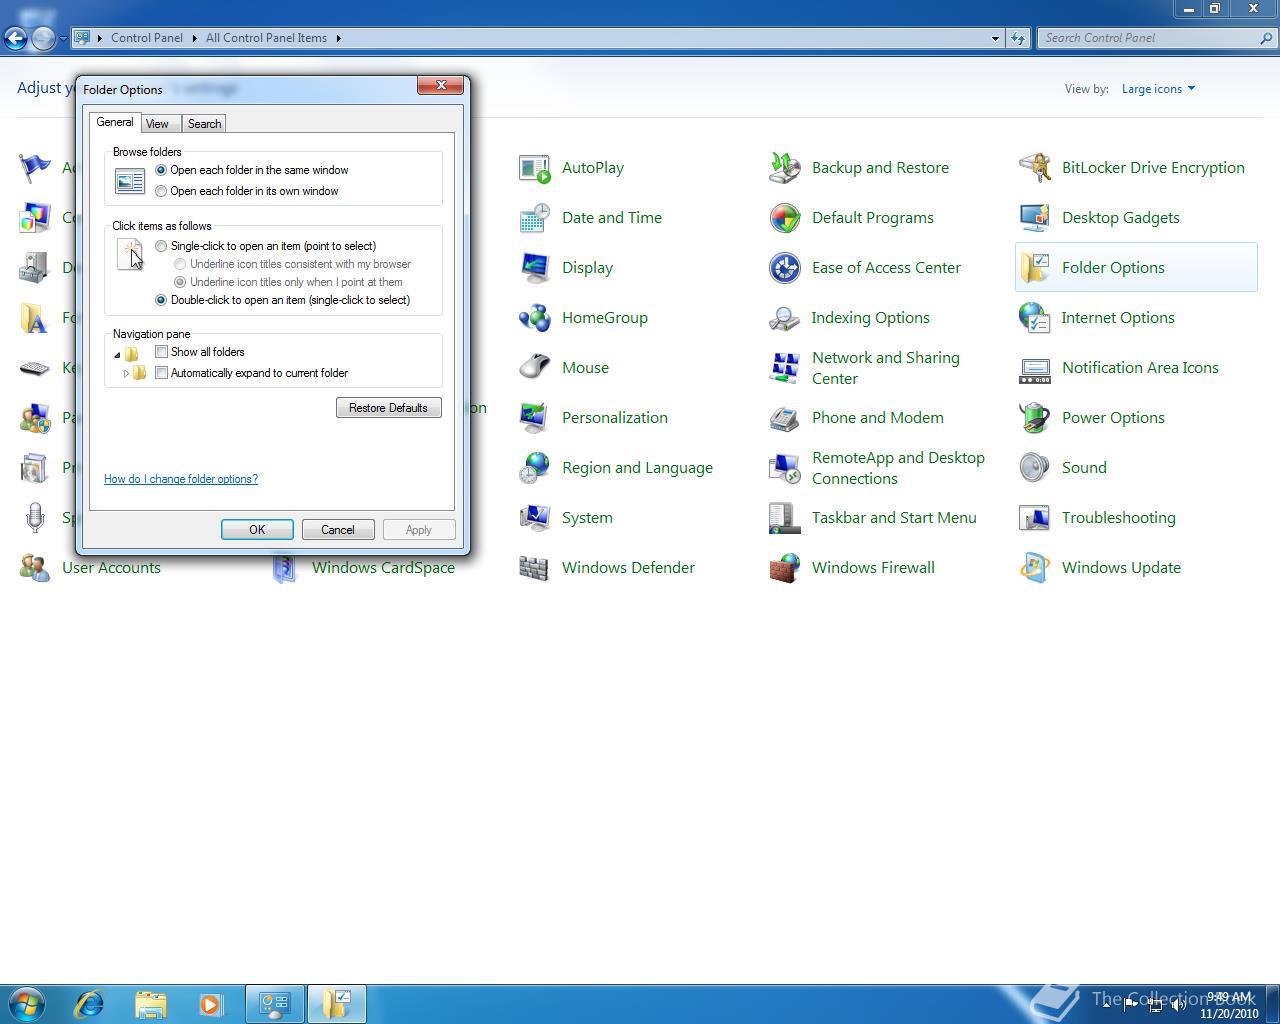Image resolution: width=1280 pixels, height=1024 pixels.
Task: Cancel the Folder Options dialog
Action: pyautogui.click(x=338, y=530)
